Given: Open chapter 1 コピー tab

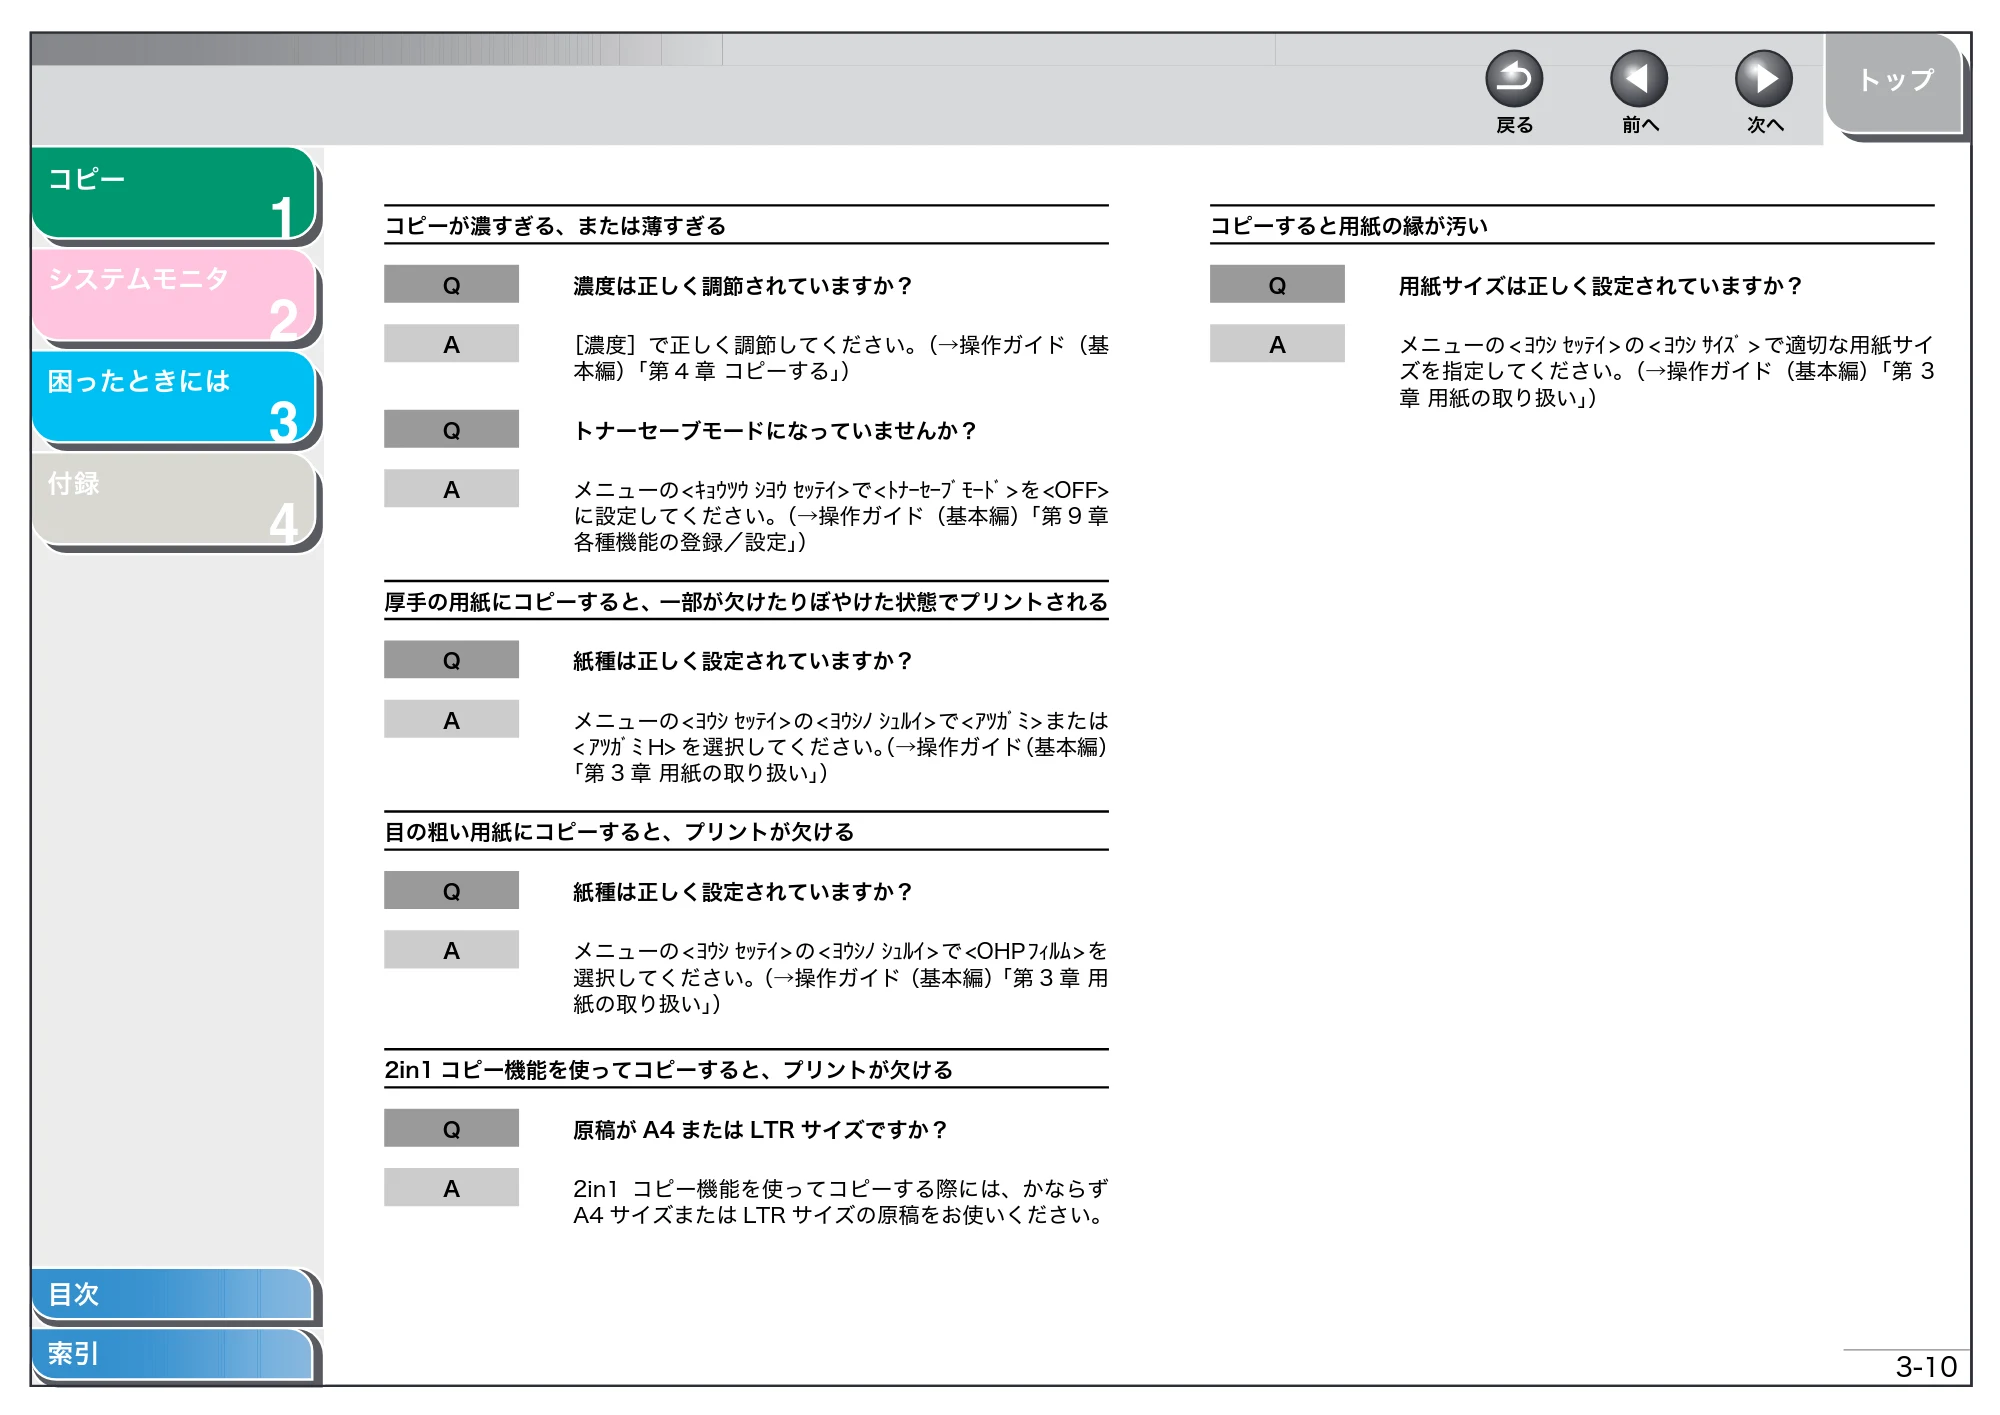Looking at the screenshot, I should (174, 193).
